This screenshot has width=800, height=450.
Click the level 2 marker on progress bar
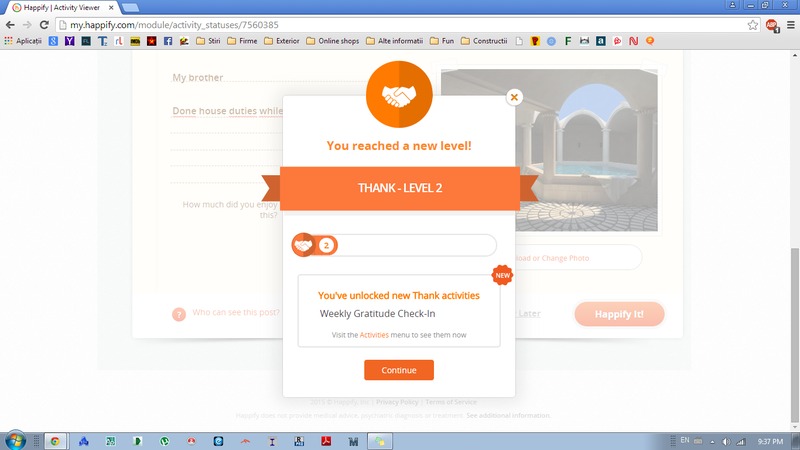pos(327,245)
